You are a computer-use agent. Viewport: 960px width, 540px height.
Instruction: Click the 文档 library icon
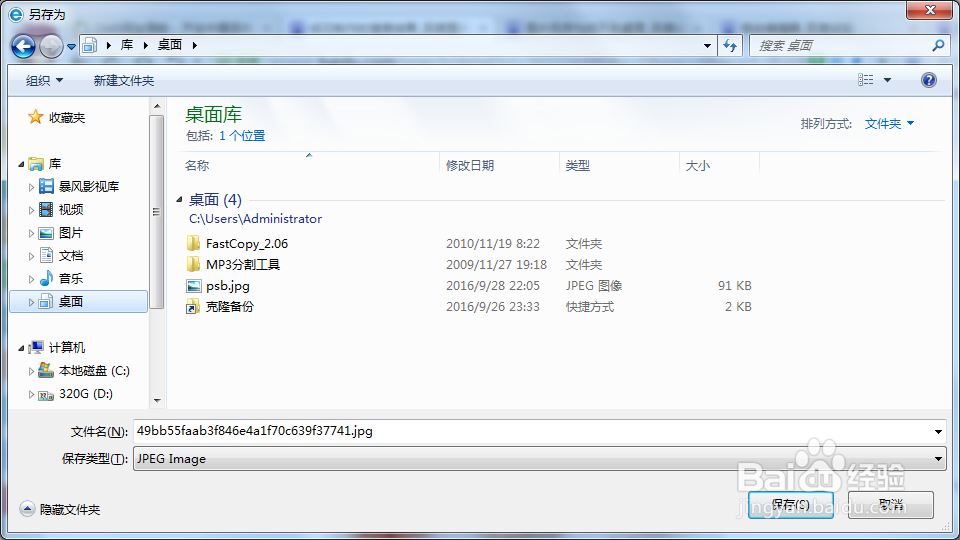[46, 255]
